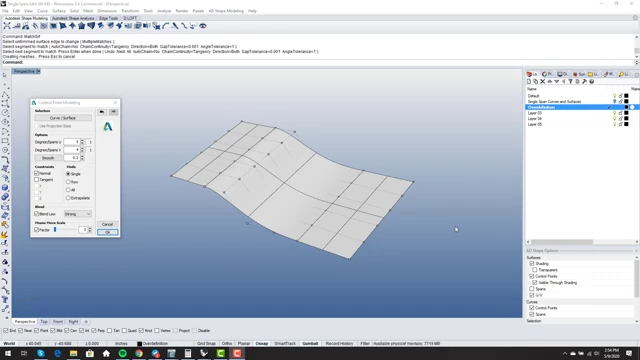Toggle Surfaces Shading checkbox in AD Shape Options
This screenshot has width=640, height=360.
pos(532,264)
